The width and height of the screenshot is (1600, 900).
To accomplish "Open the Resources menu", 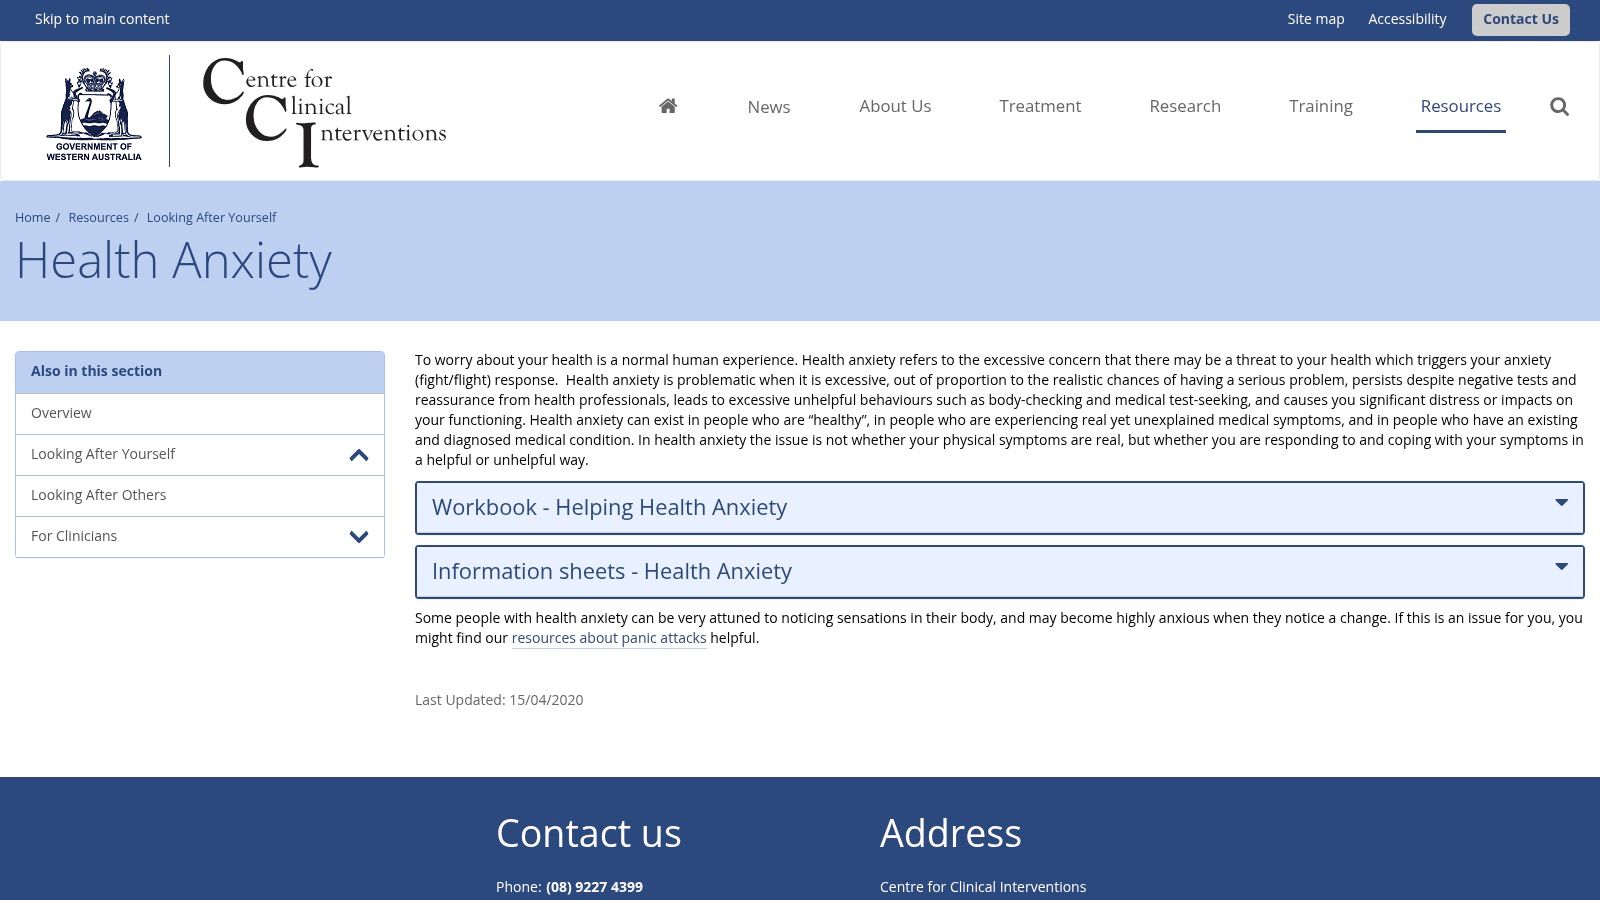I will click(1460, 106).
